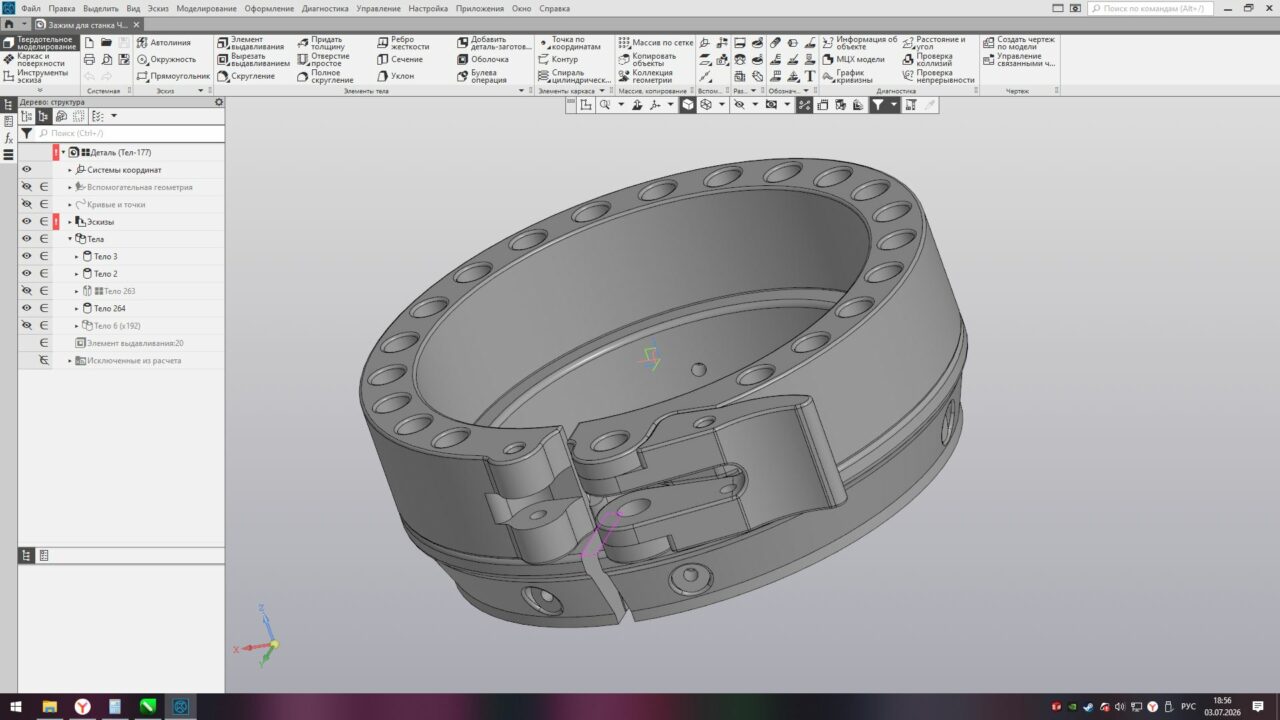
Task: Click Управление связанными чертежами button
Action: coord(1018,60)
